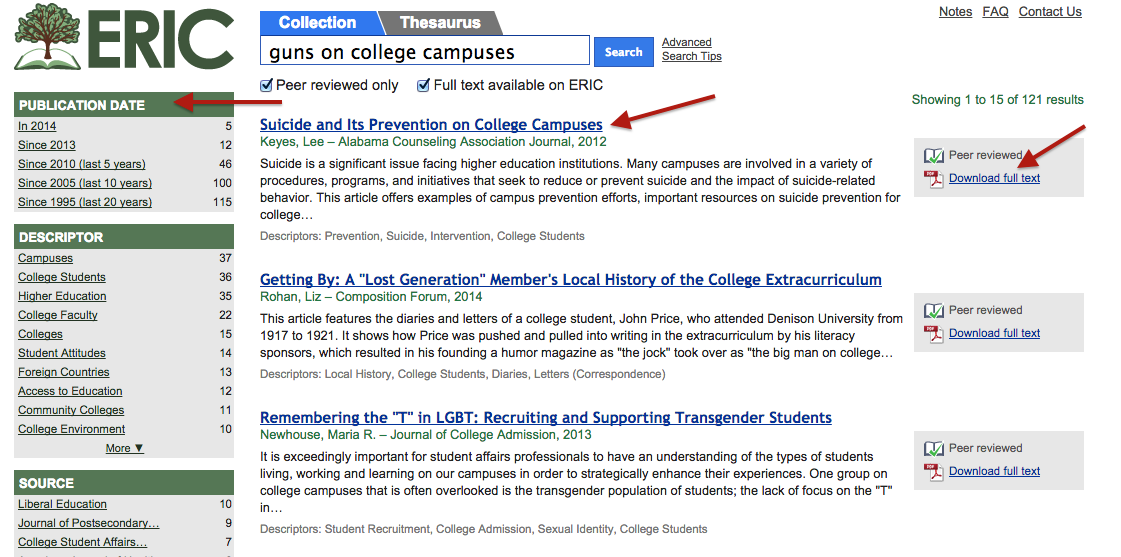Open Suicide and Its Prevention article
1121x557 pixels.
(x=431, y=125)
